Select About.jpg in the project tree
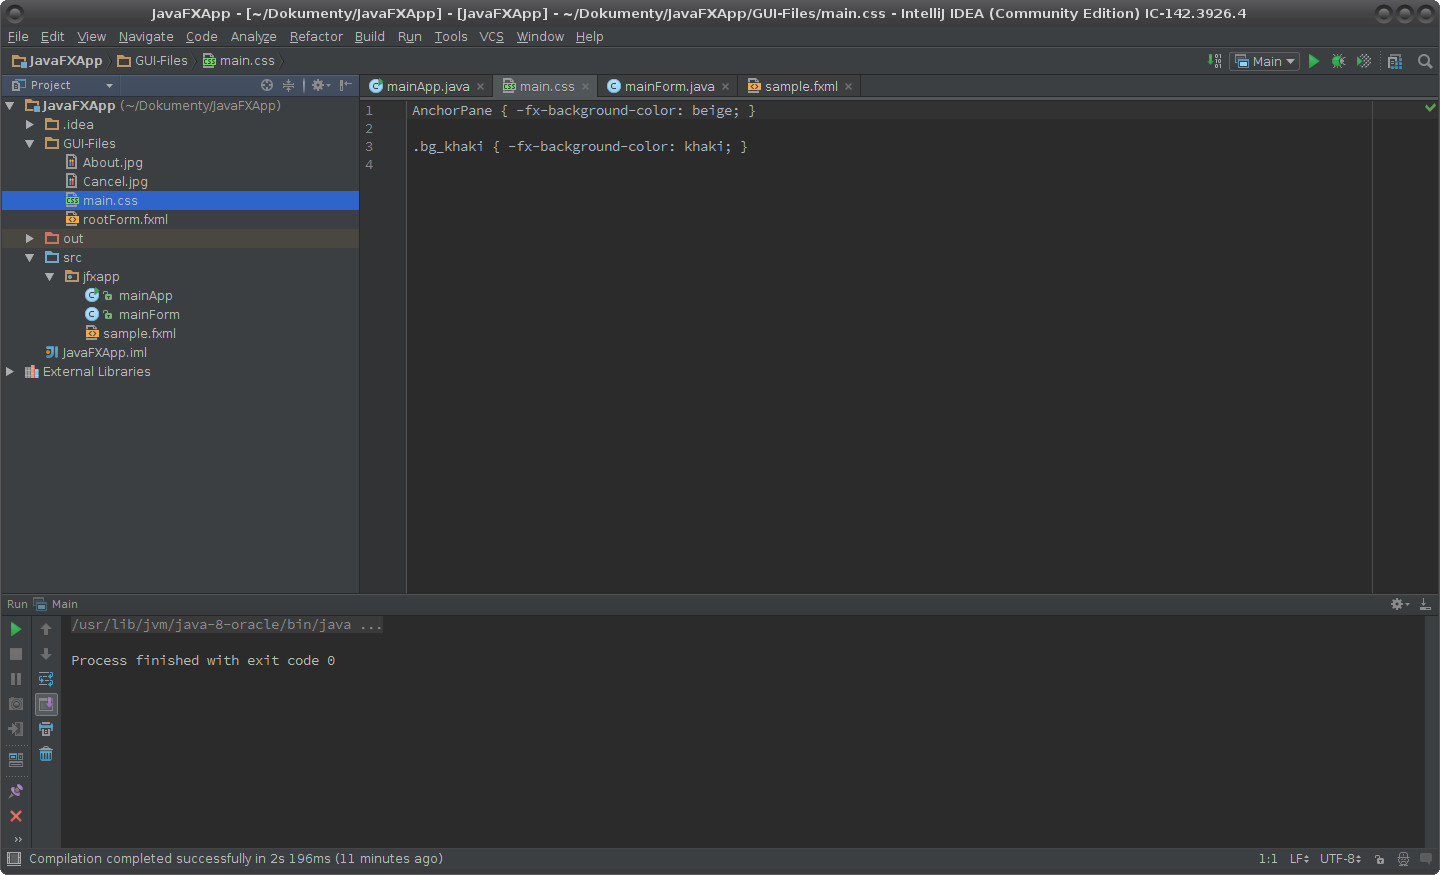This screenshot has width=1440, height=875. tap(112, 163)
